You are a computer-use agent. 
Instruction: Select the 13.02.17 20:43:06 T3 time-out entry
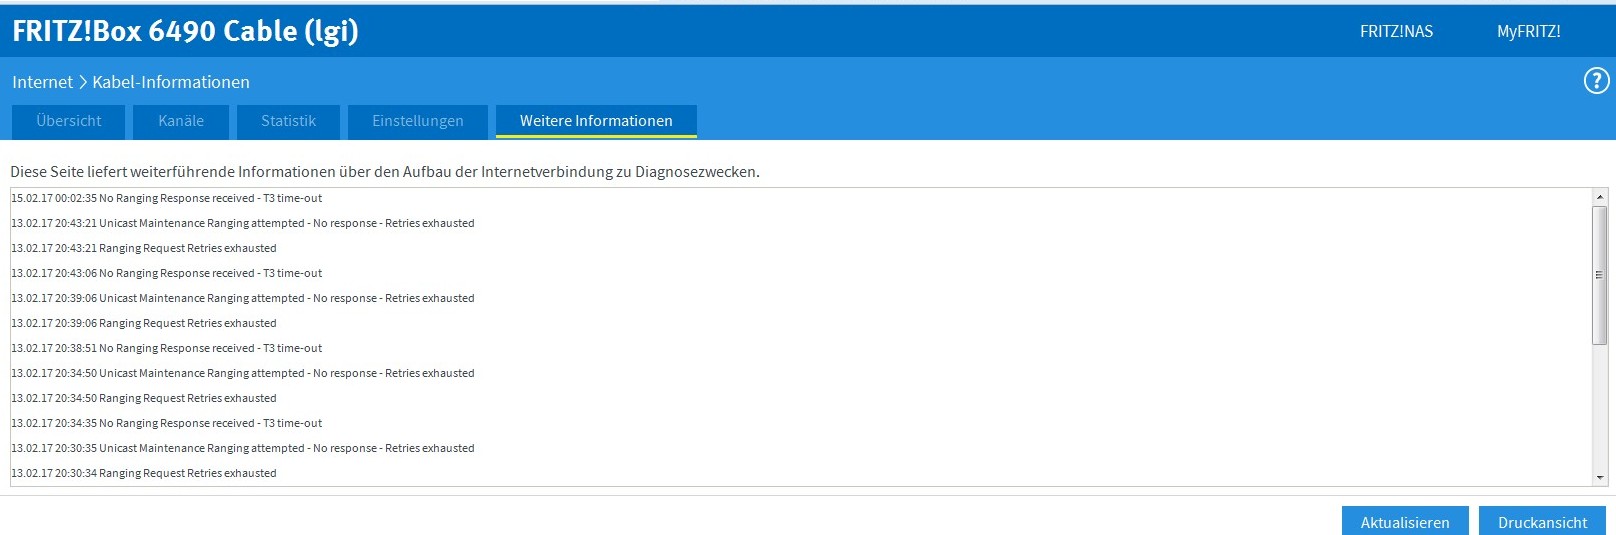tap(167, 273)
